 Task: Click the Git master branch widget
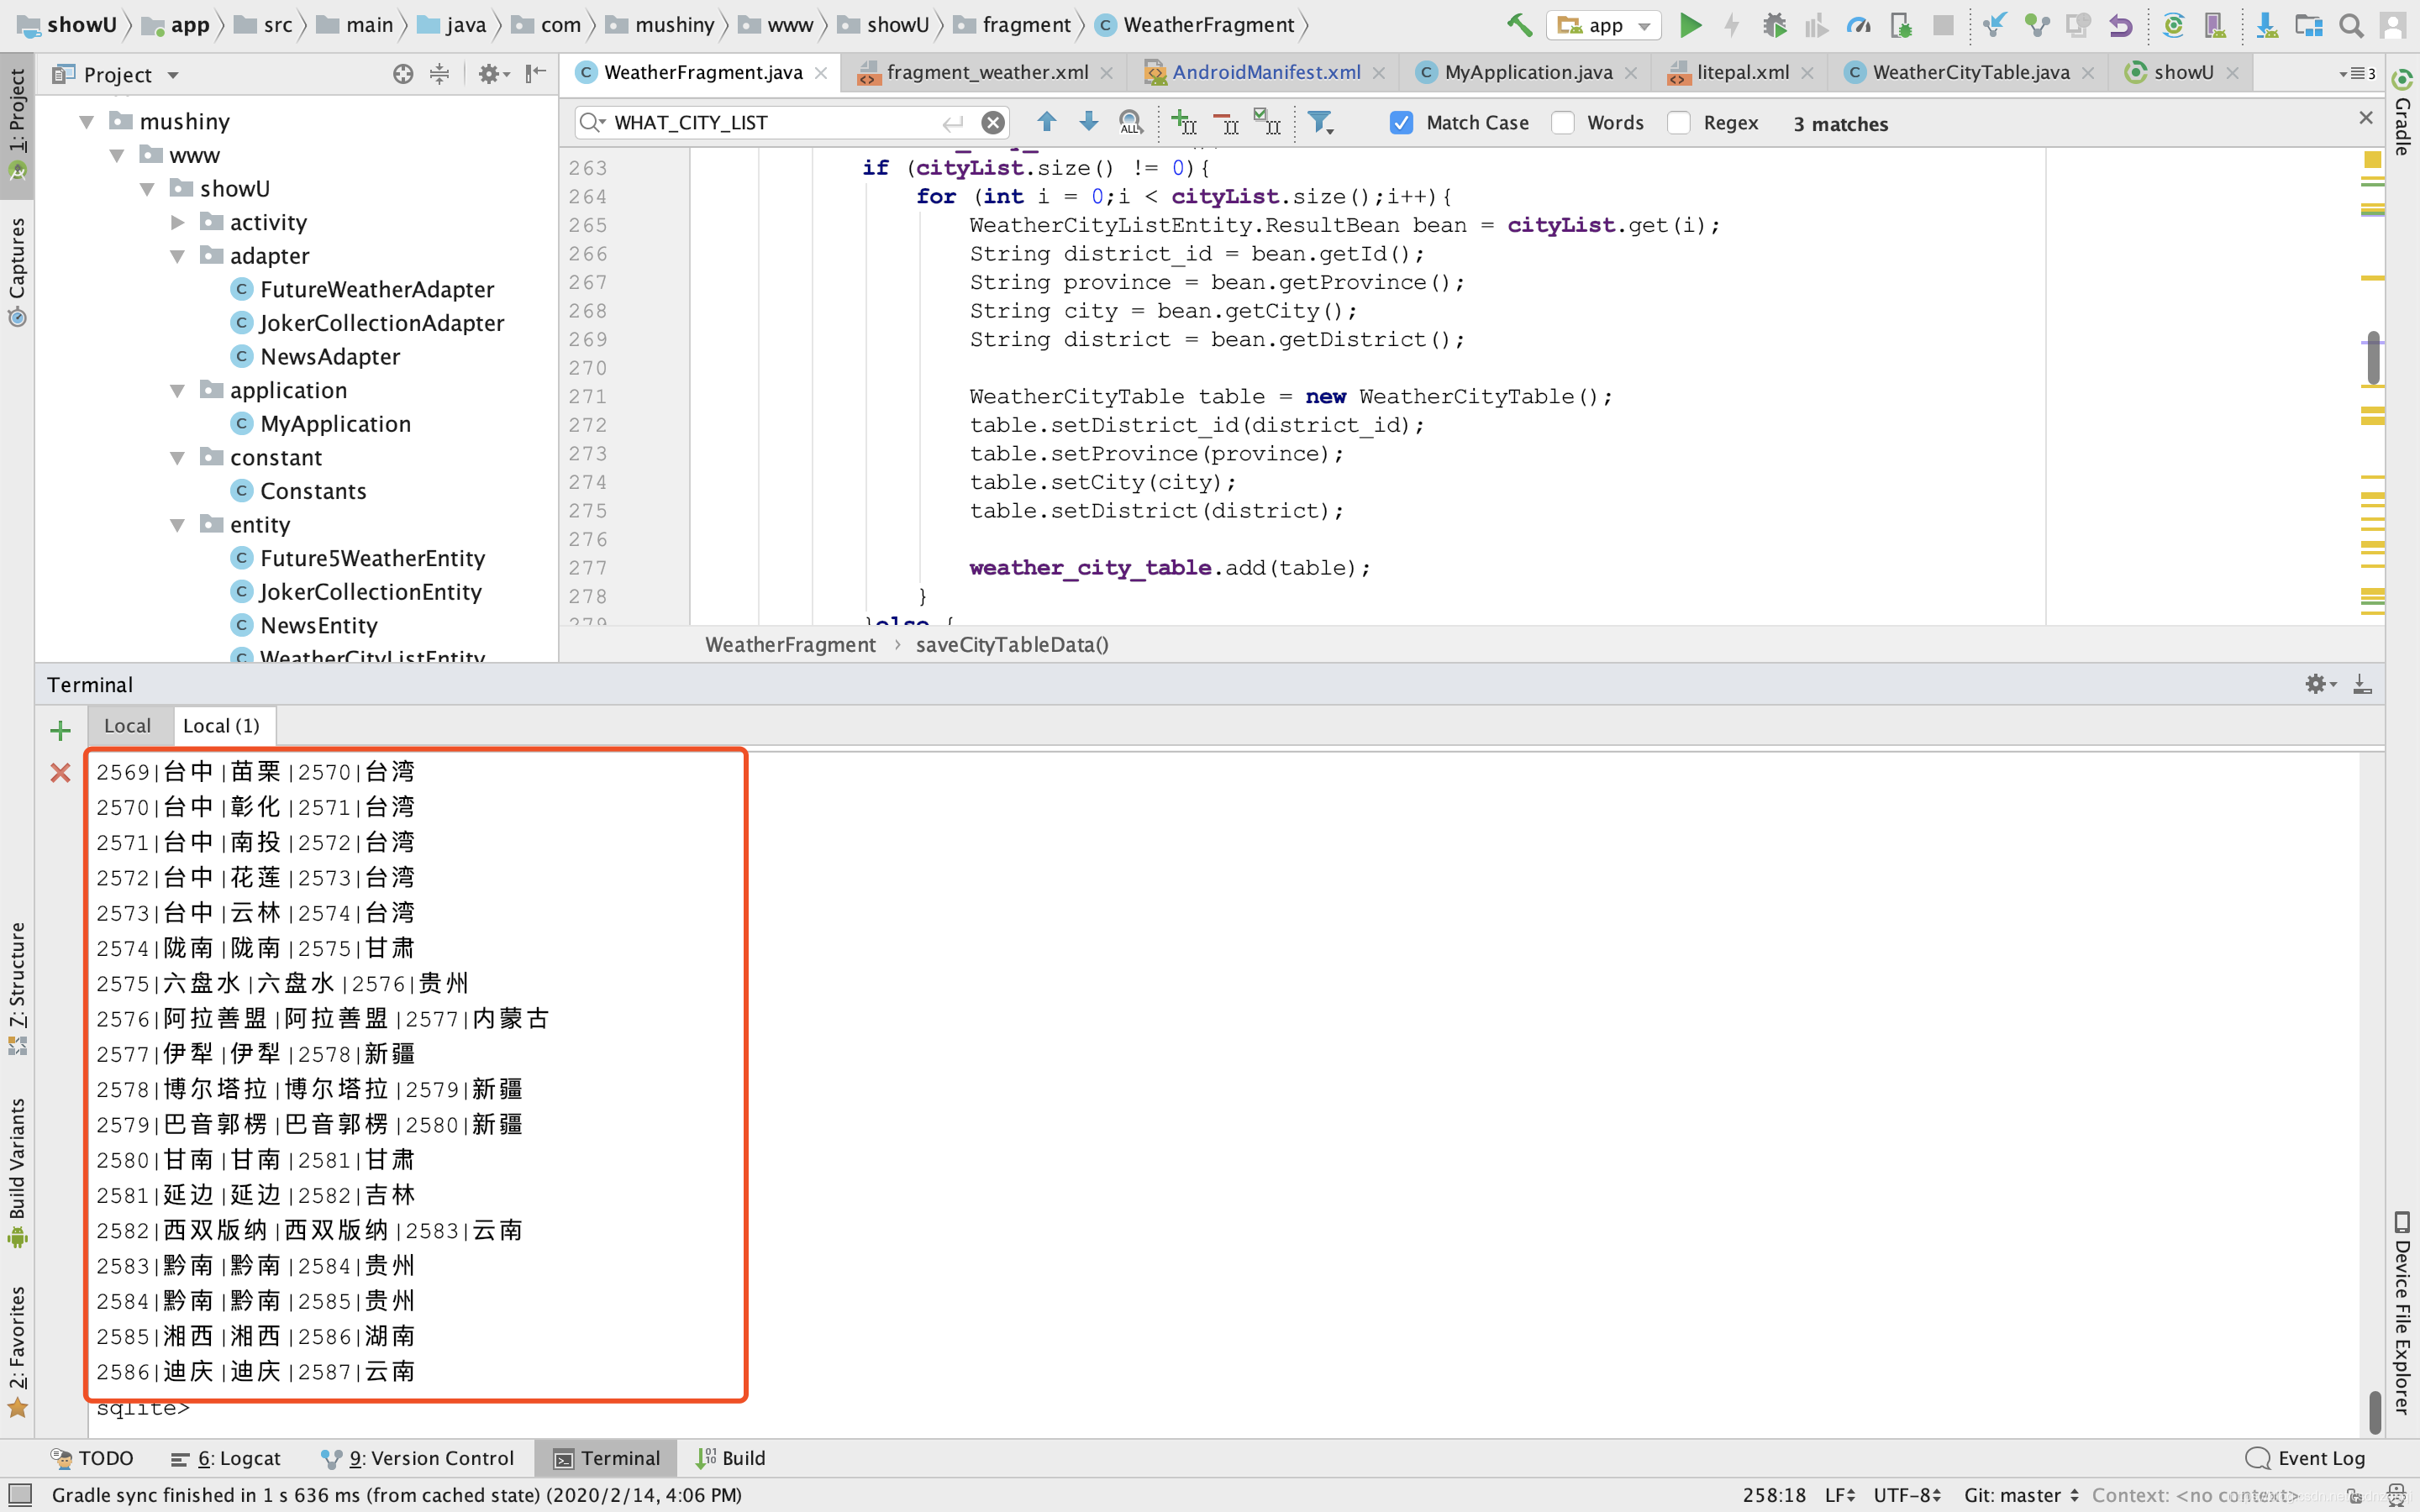coord(2022,1495)
